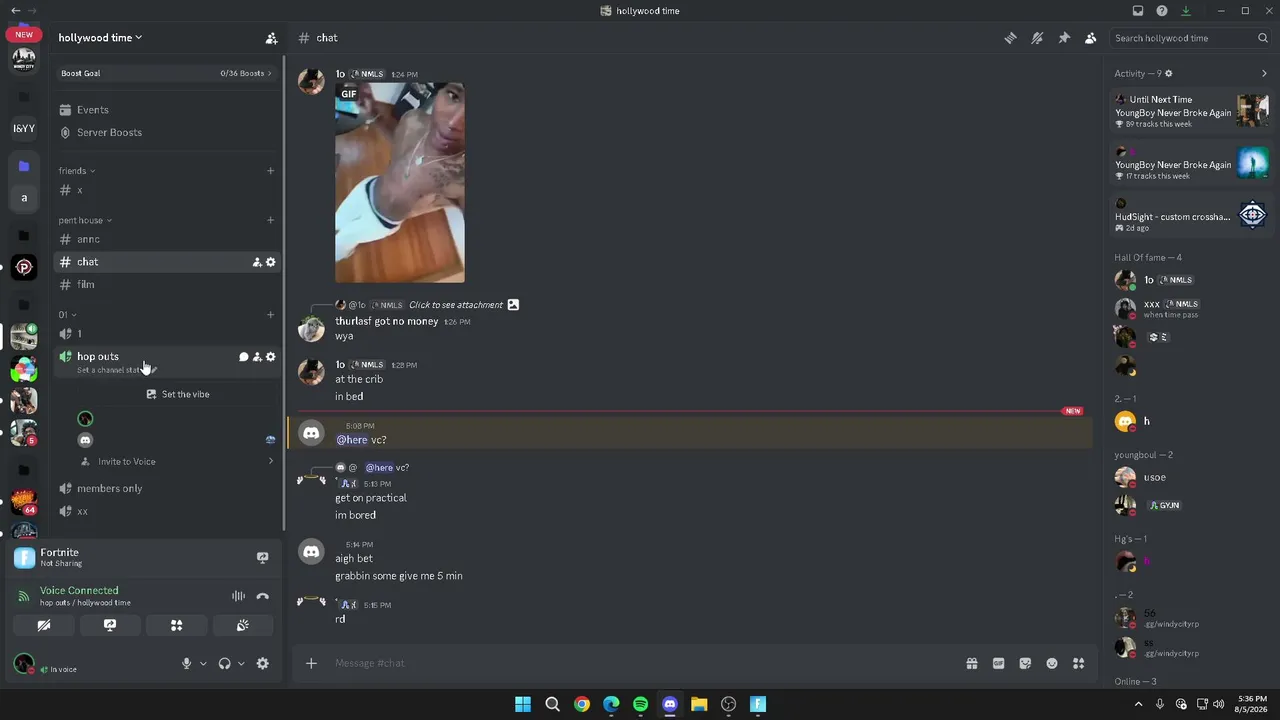This screenshot has width=1280, height=720.
Task: Open pinned messages in chat header
Action: 1064,38
